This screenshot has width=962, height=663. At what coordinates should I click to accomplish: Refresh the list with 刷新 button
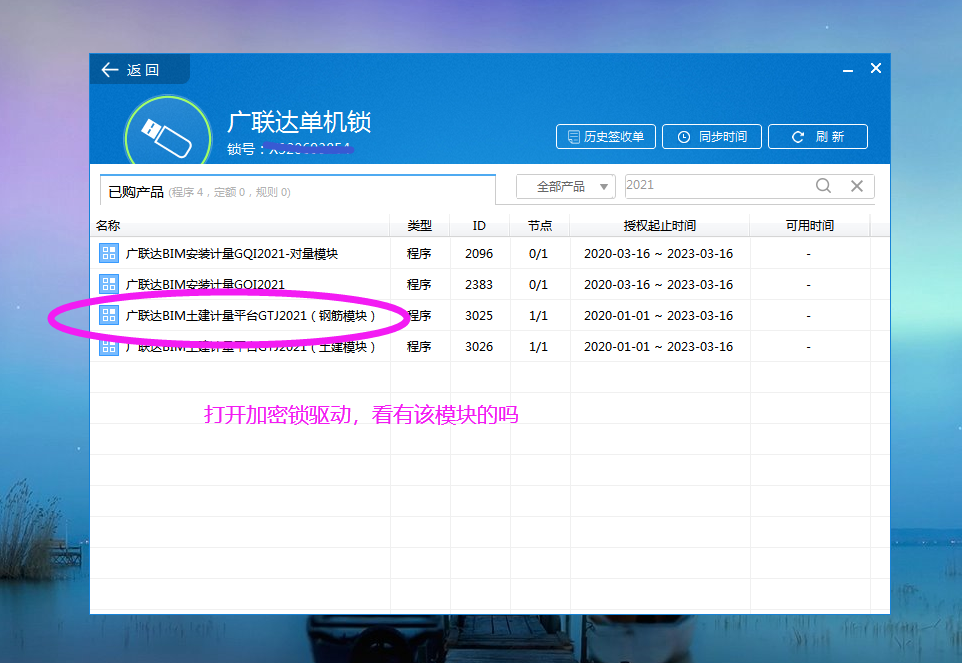[818, 136]
